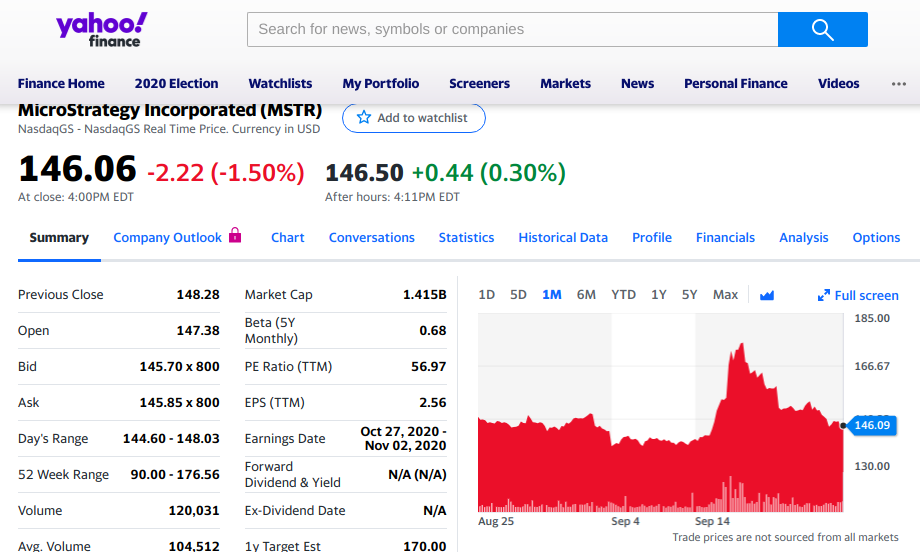Select the 1D chart range
This screenshot has height=552, width=920.
487,295
